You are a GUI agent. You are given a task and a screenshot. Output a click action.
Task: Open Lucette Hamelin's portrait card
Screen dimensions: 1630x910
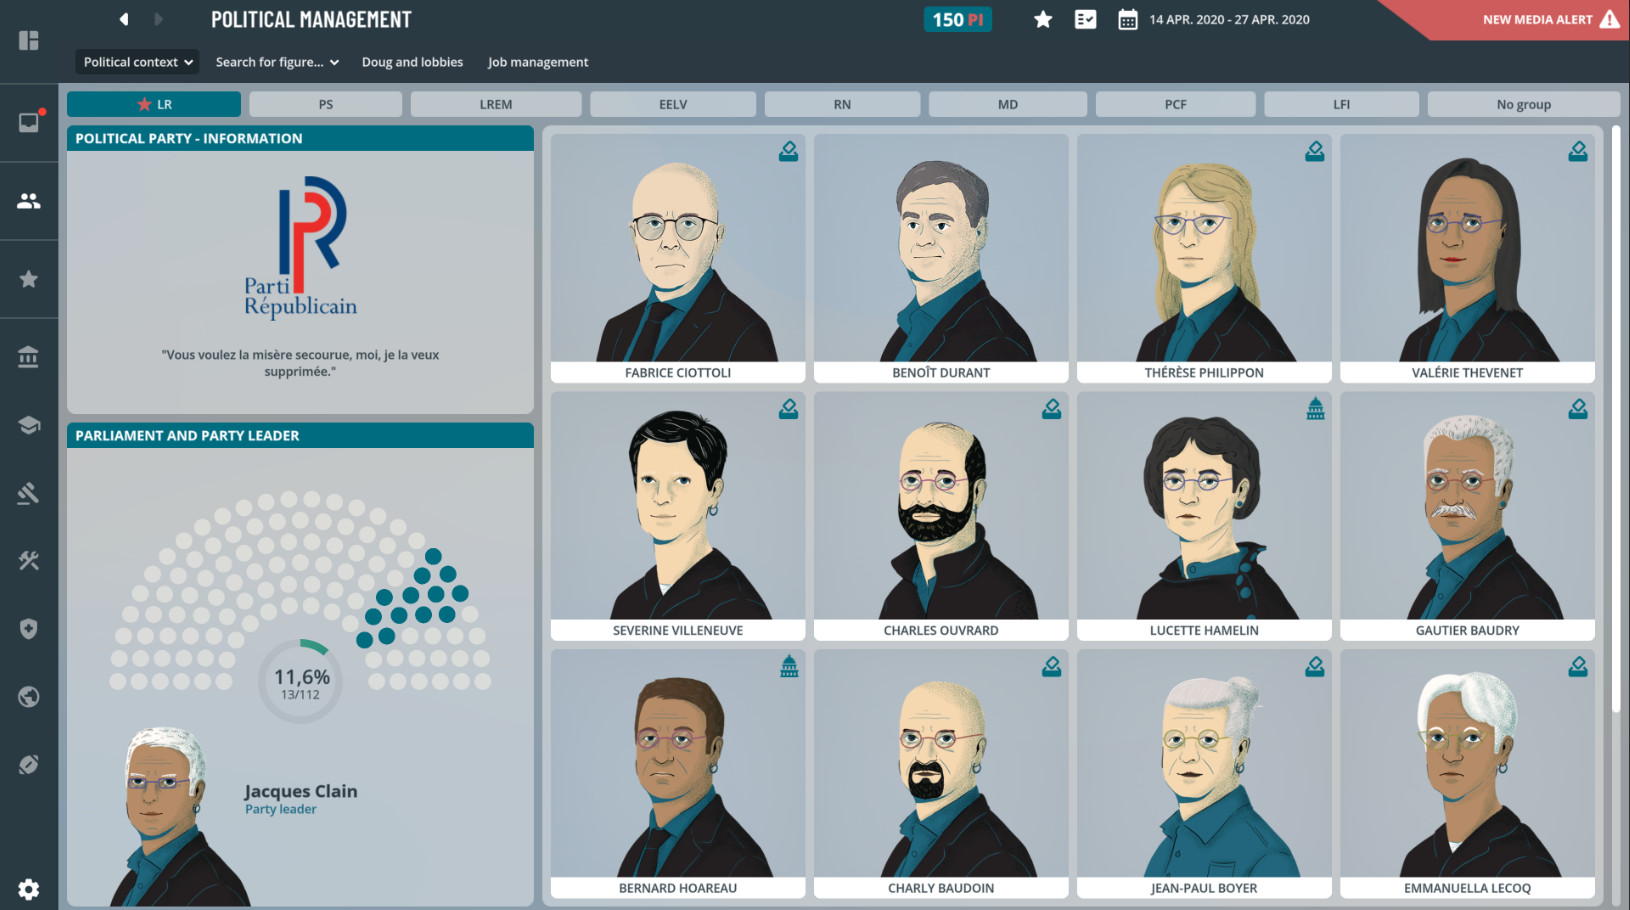click(1204, 515)
